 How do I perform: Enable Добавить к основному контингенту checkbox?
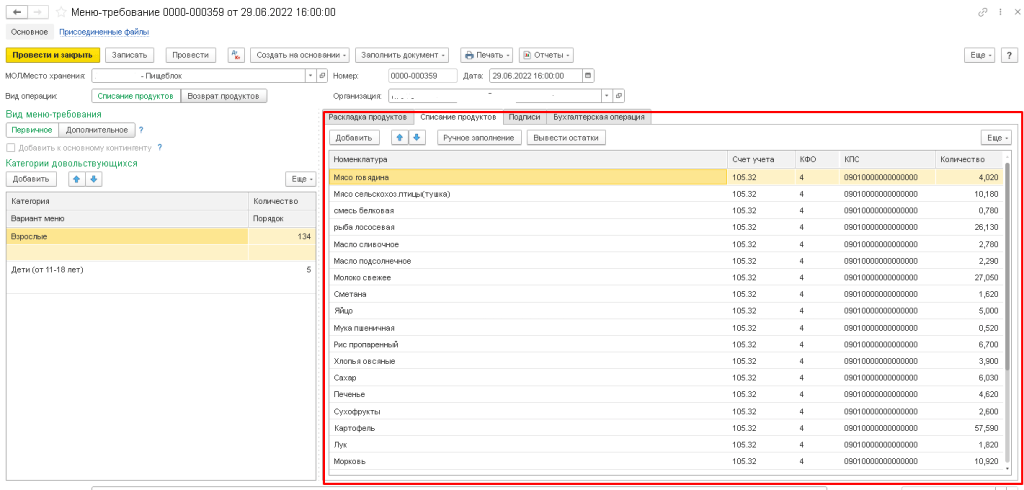[x=11, y=147]
